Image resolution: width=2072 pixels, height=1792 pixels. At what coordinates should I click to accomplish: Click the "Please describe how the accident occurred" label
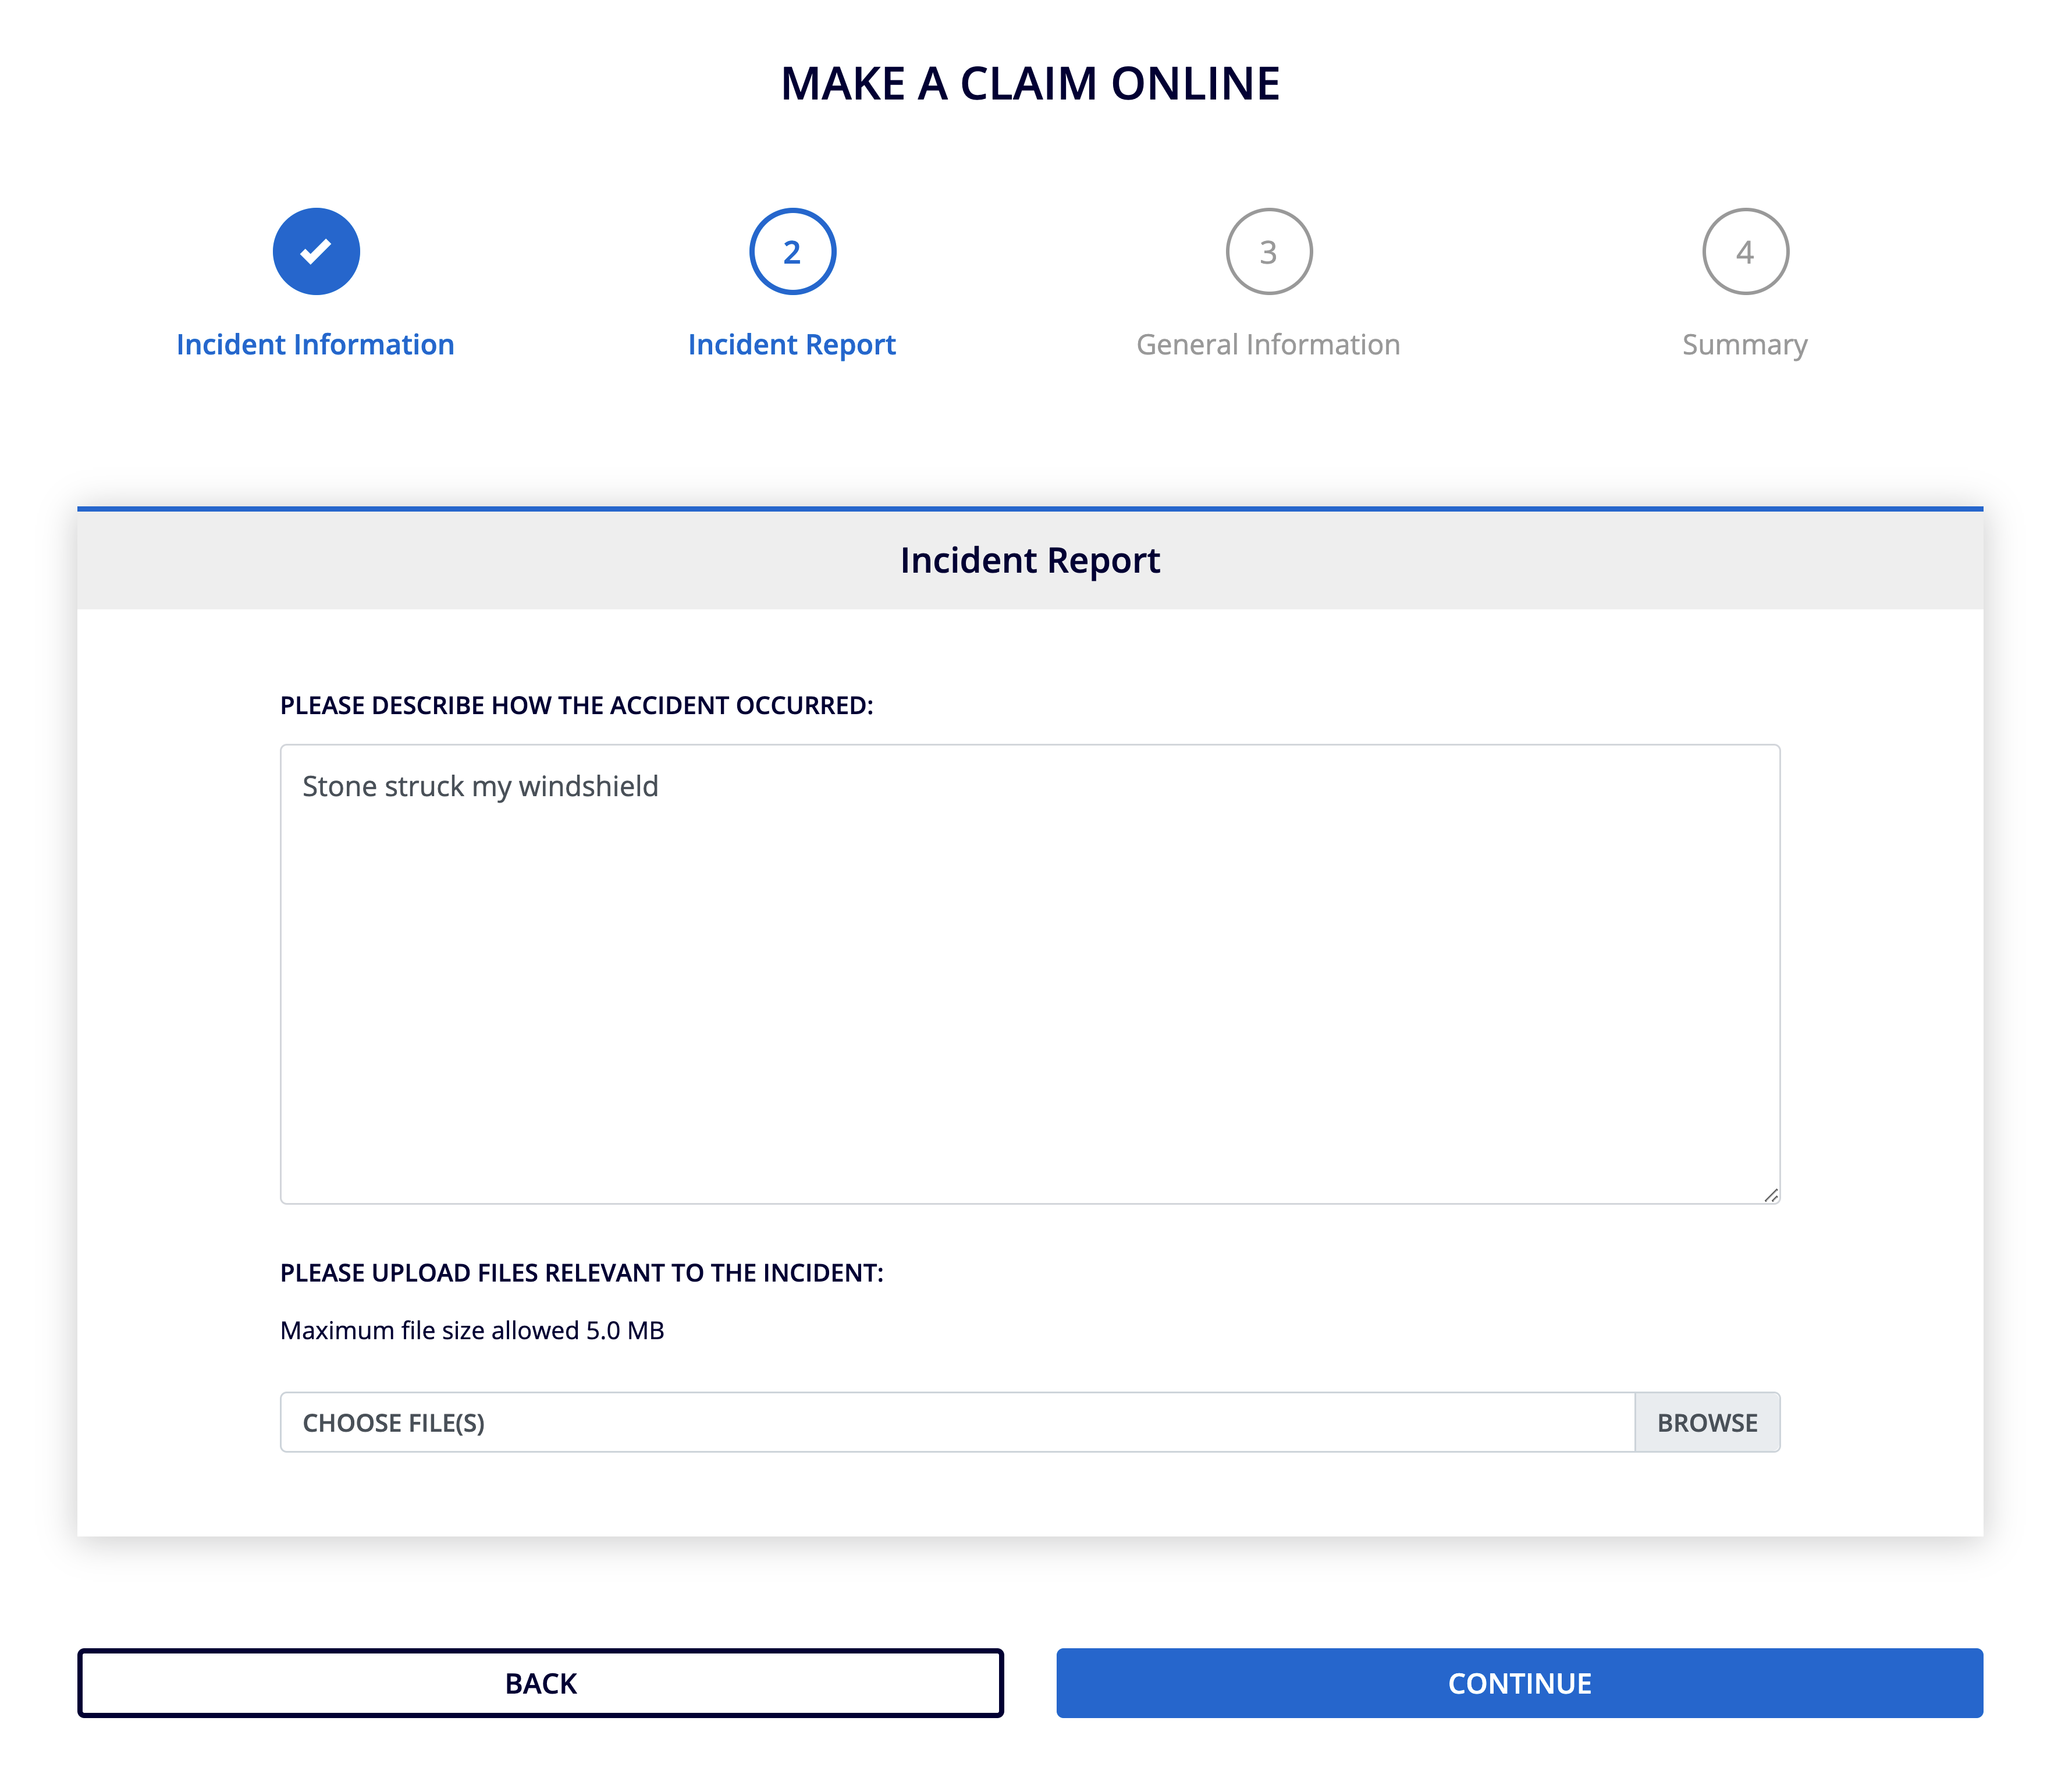[576, 705]
